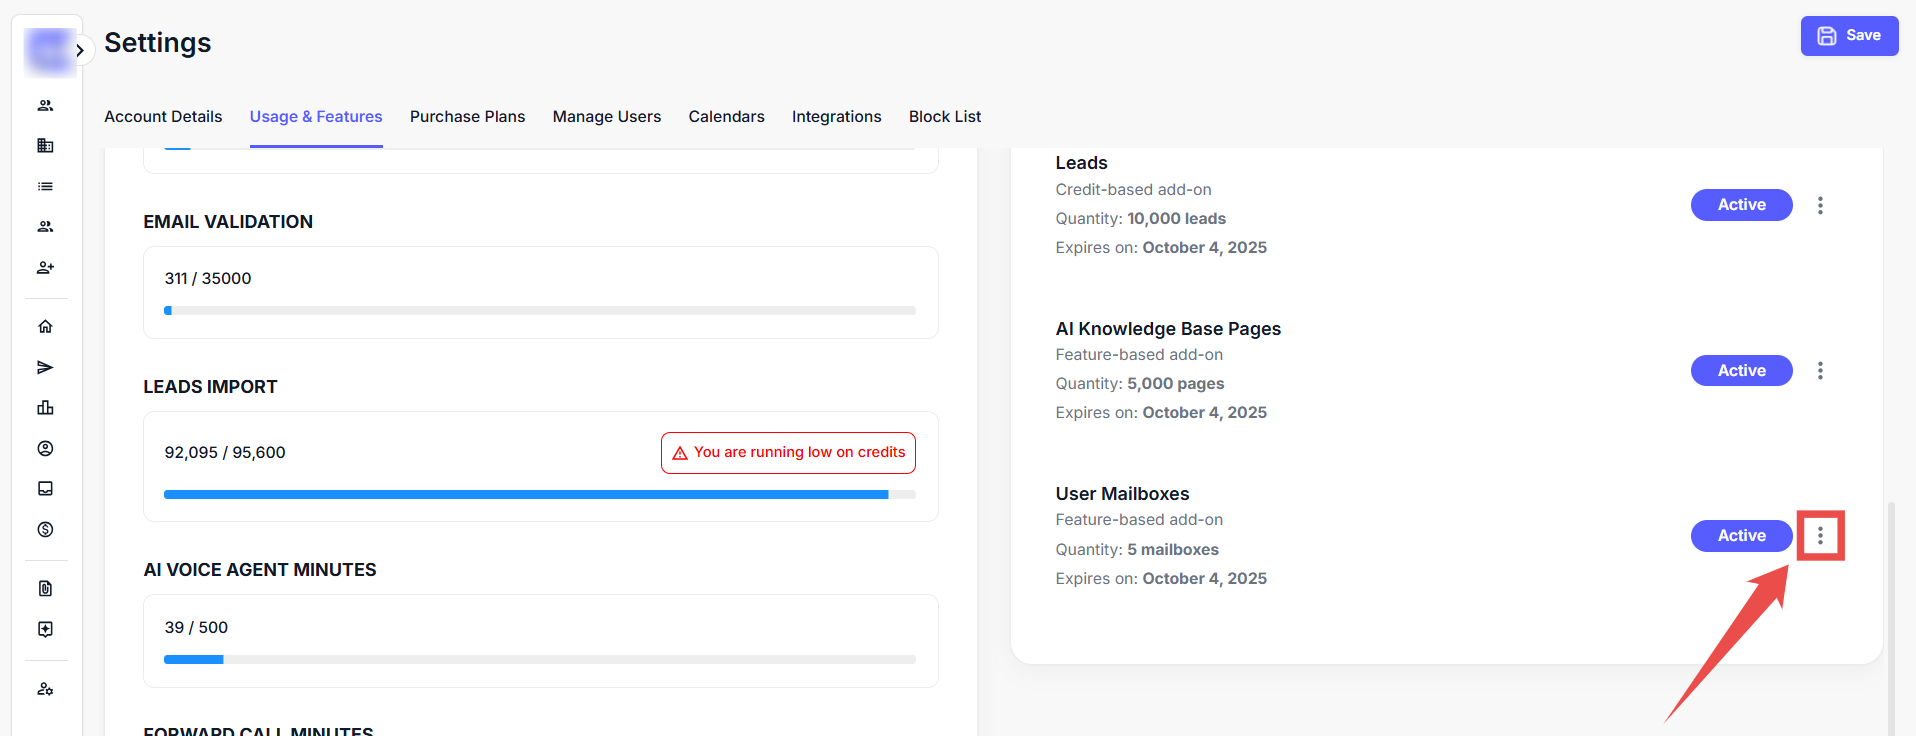Click the add person icon in sidebar

45,268
